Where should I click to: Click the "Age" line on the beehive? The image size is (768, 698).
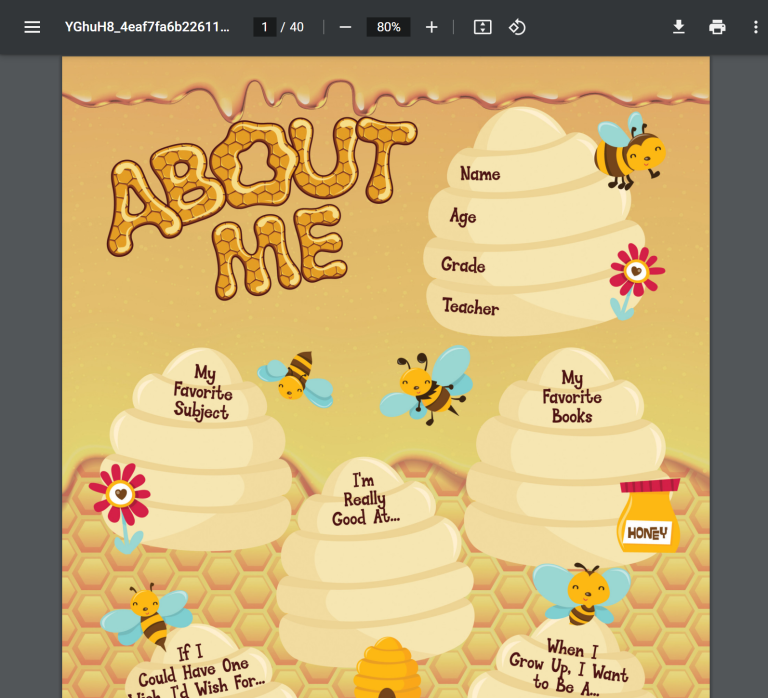pos(463,217)
